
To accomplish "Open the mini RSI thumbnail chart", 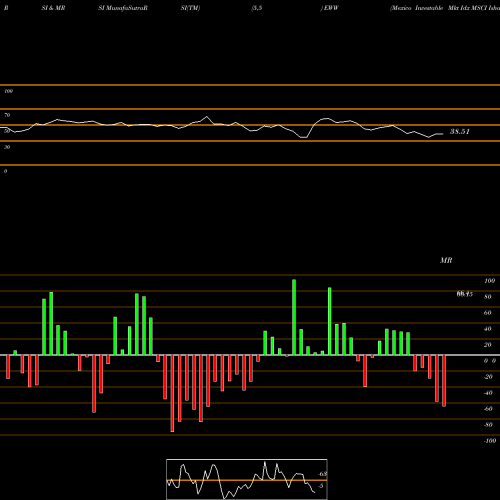I will [x=247, y=479].
